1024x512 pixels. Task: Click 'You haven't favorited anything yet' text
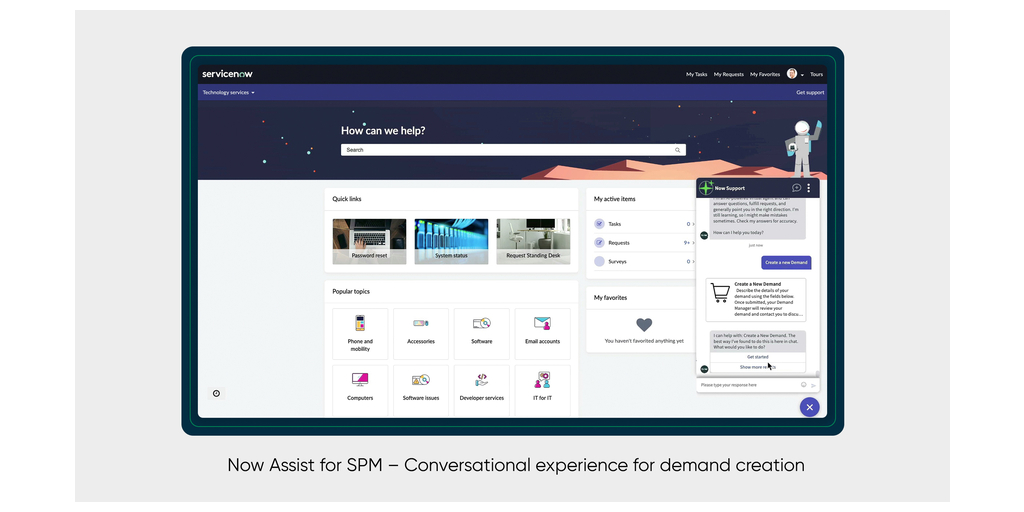(644, 341)
